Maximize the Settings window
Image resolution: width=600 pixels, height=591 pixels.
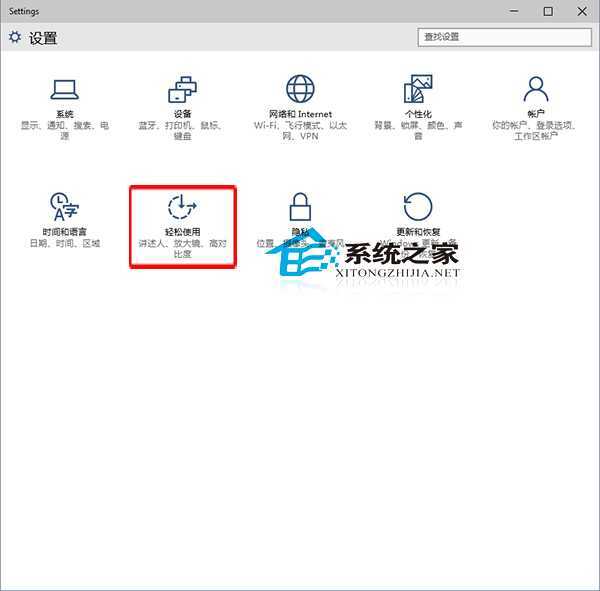(548, 11)
